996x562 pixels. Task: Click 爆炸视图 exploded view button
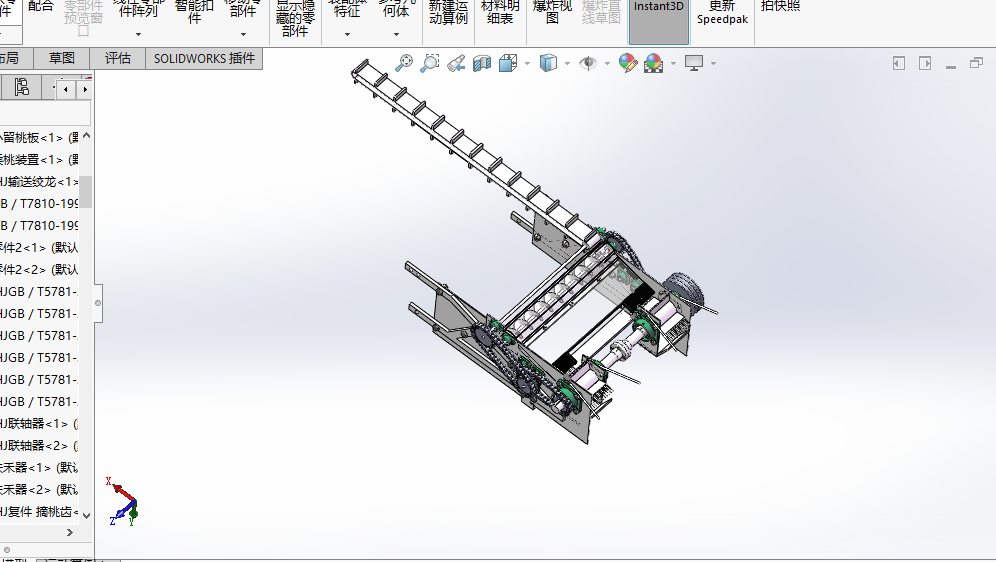pos(552,12)
